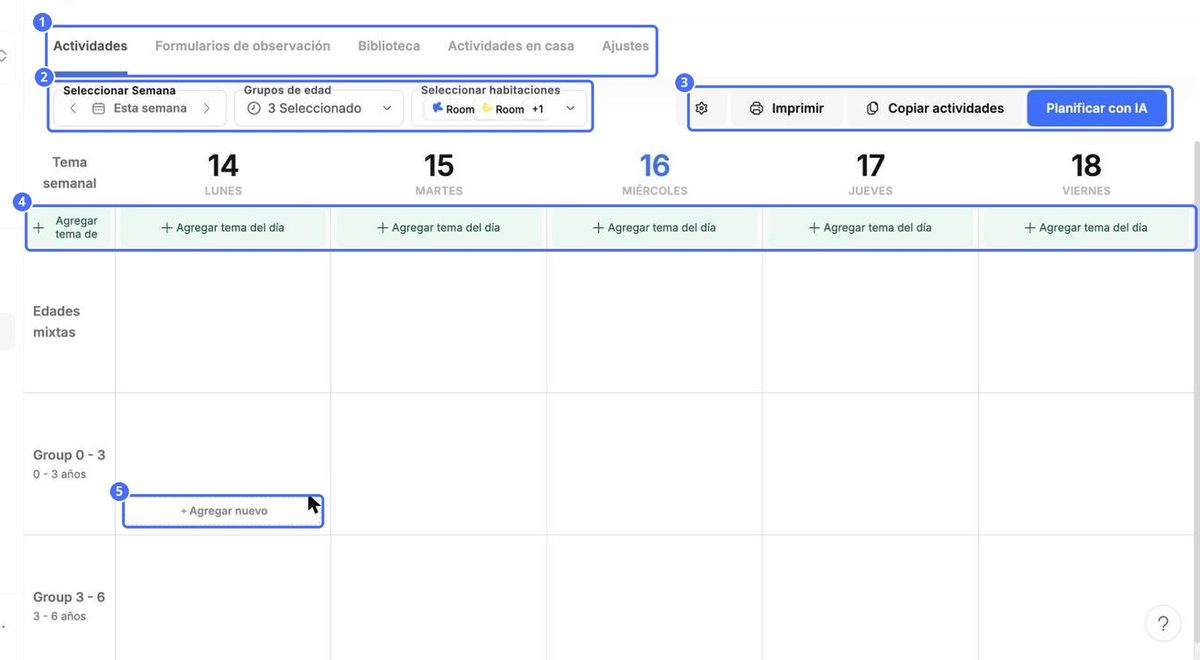Add daily theme for Jueves 17
1200x660 pixels.
pyautogui.click(x=871, y=228)
